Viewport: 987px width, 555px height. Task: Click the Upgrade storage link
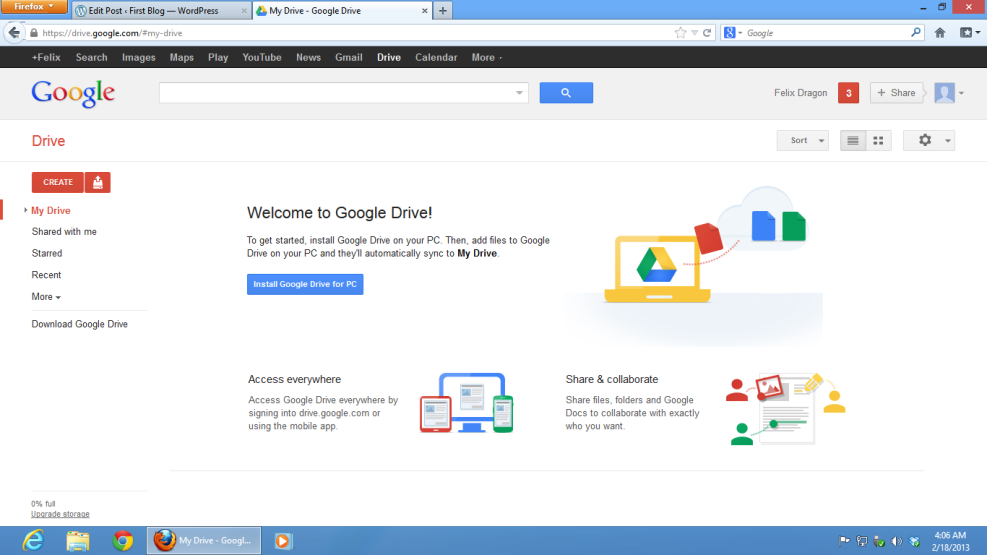tap(60, 515)
